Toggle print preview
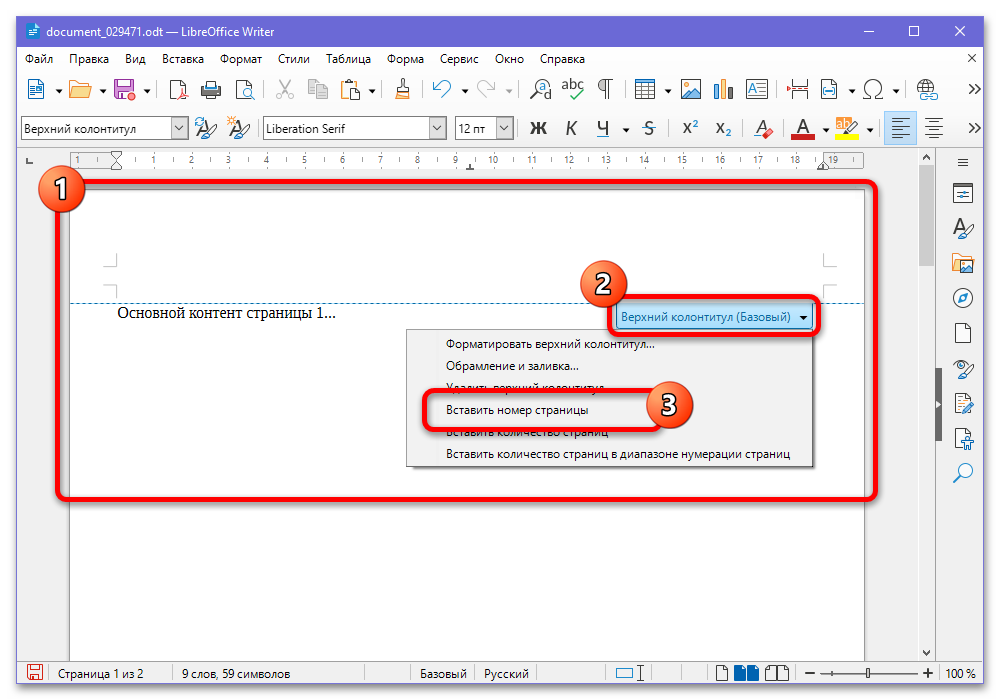 [244, 90]
